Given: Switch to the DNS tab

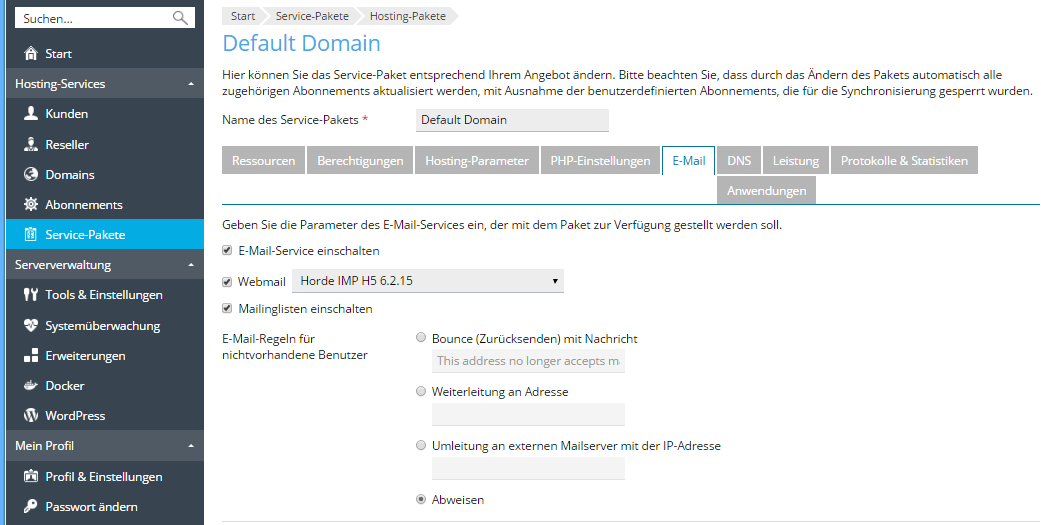Looking at the screenshot, I should 739,161.
